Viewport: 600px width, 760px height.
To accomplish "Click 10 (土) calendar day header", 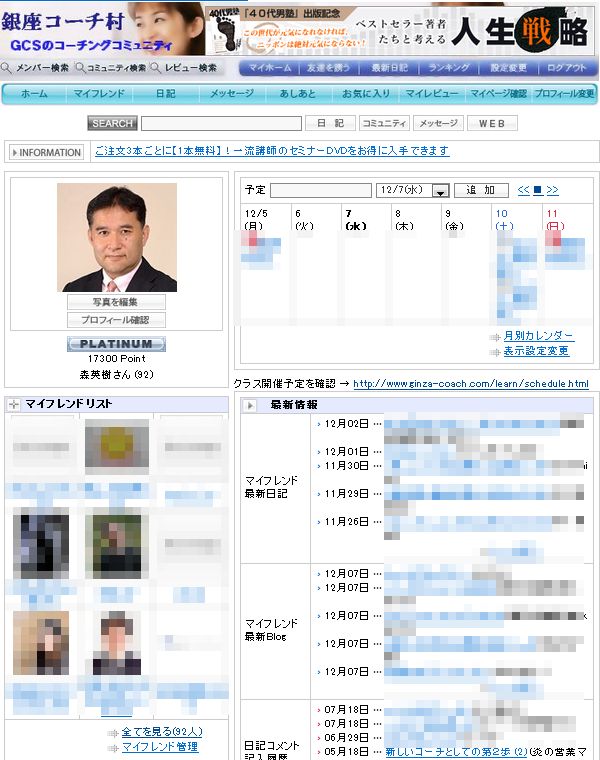I will (504, 220).
